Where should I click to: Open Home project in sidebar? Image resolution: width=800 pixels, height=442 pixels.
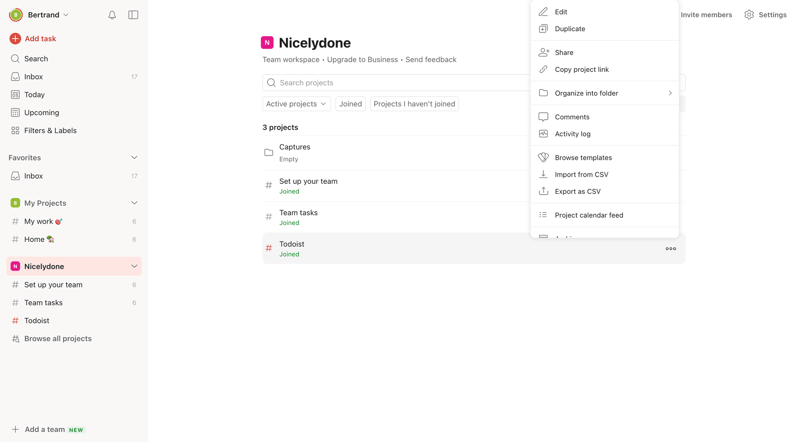pos(39,239)
